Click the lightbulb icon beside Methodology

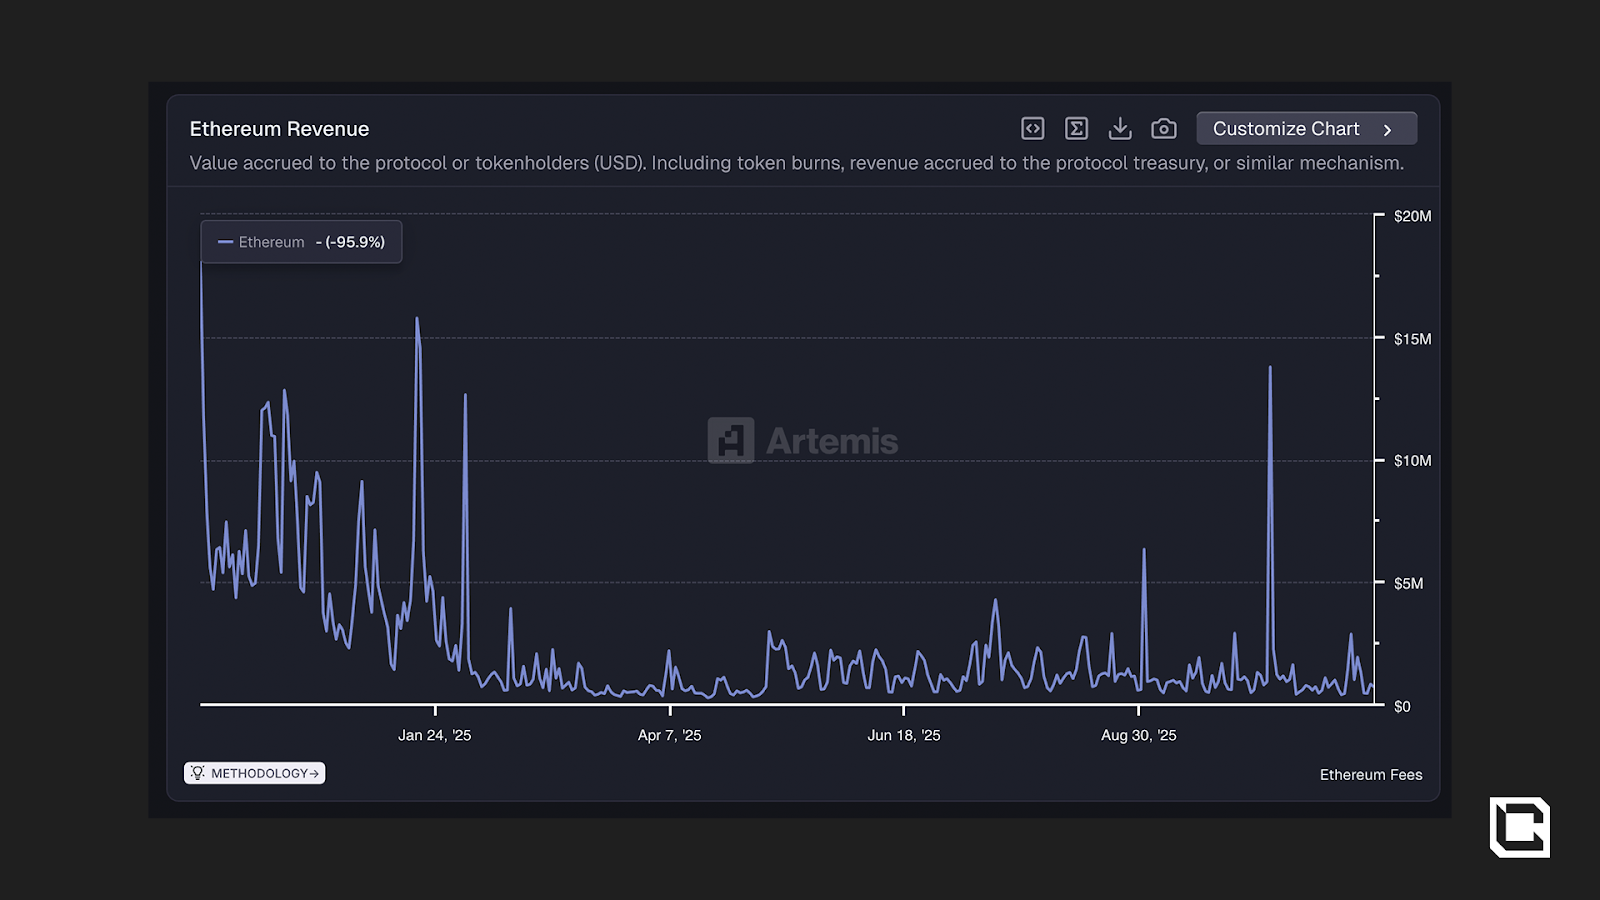[197, 773]
